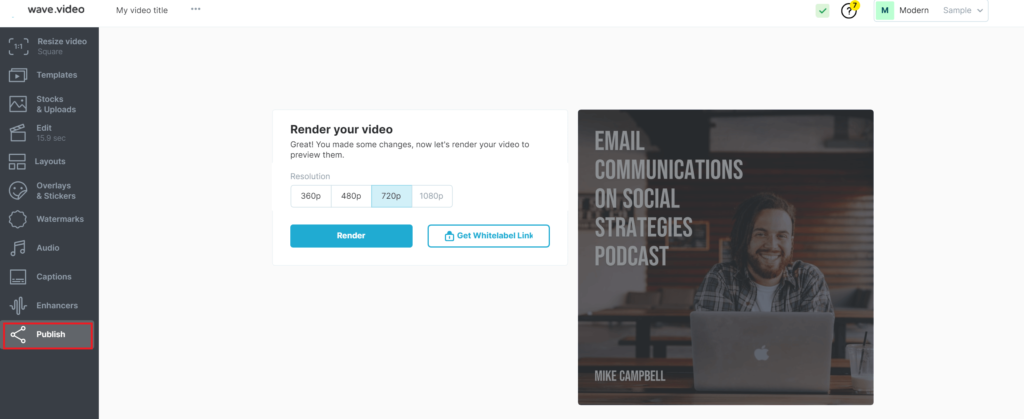
Task: Click the Stocks & Uploads image icon
Action: (18, 104)
